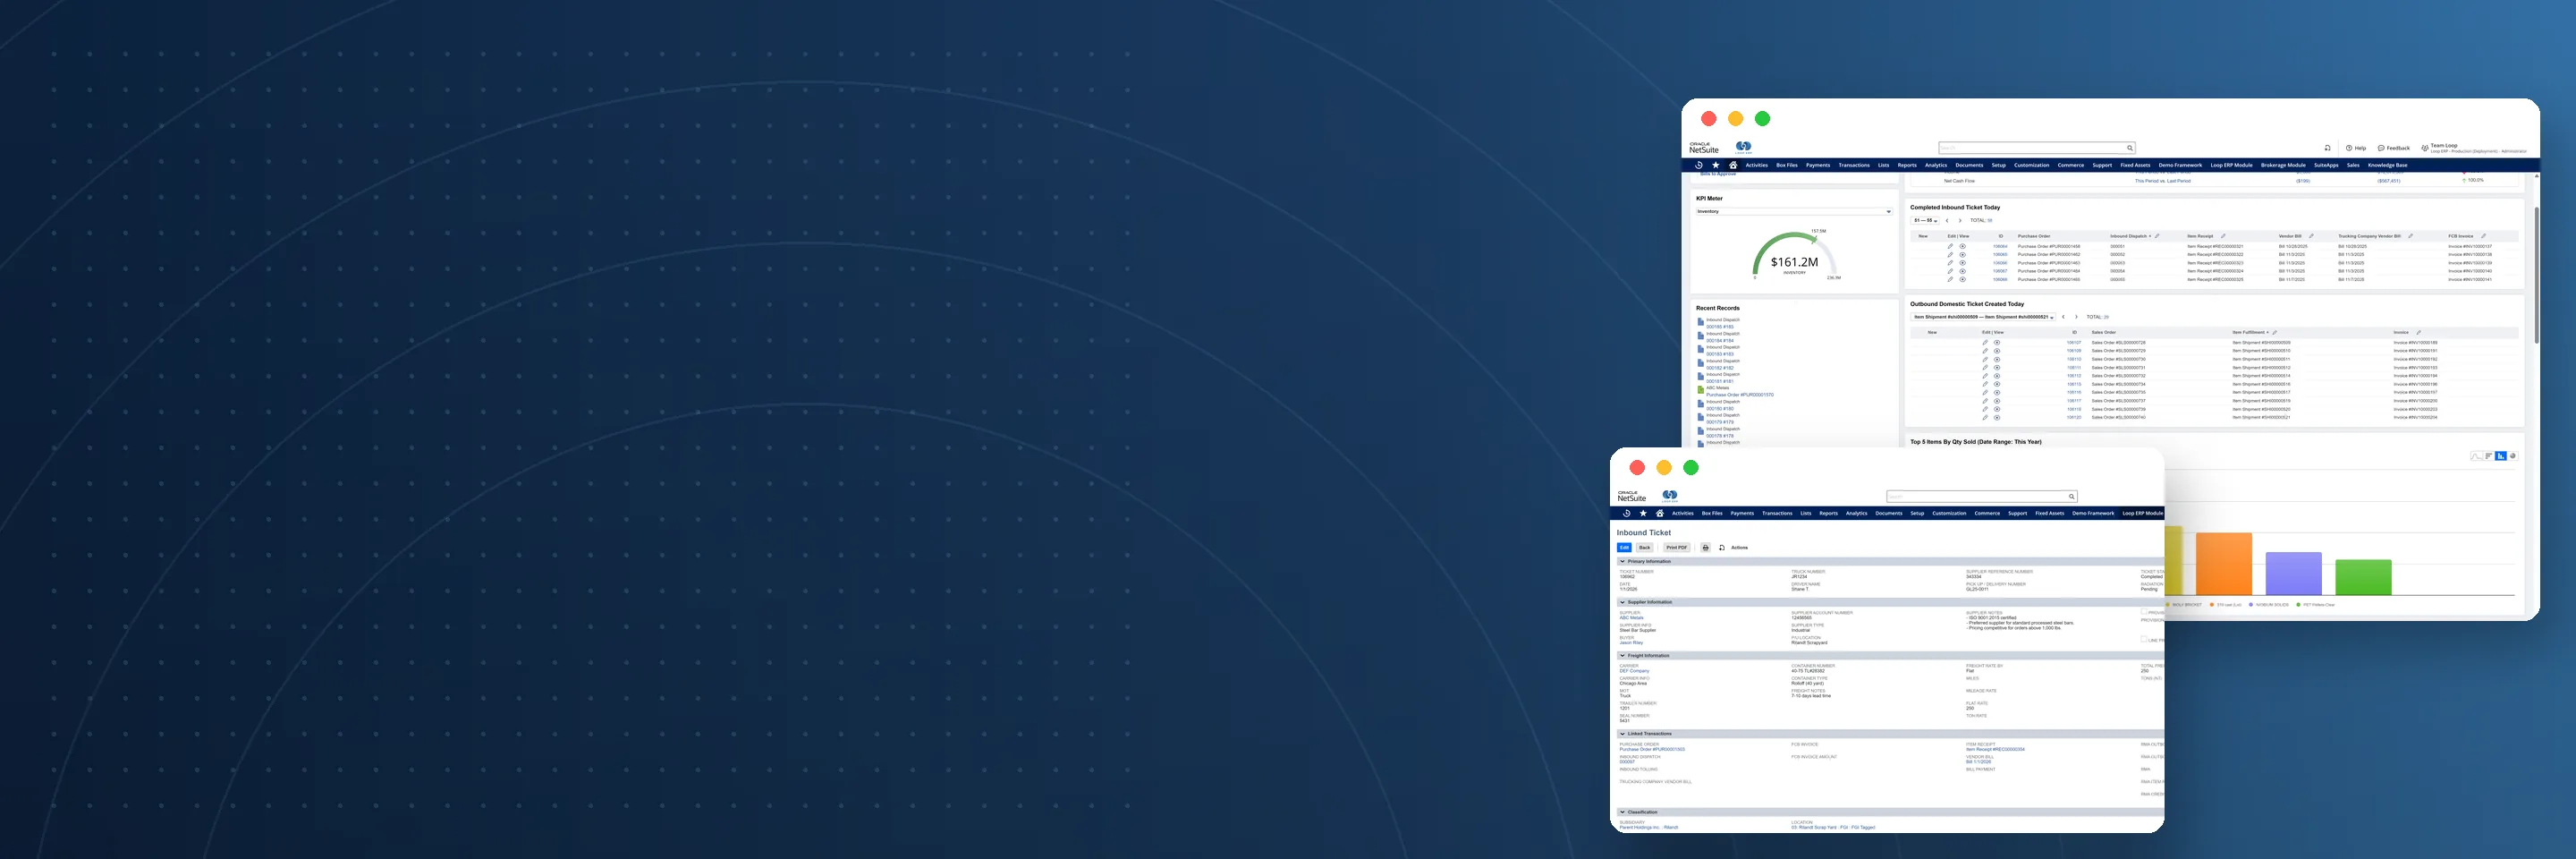Open Recent Records clock icon in dashboard window
This screenshot has width=2576, height=859.
pos(1699,166)
